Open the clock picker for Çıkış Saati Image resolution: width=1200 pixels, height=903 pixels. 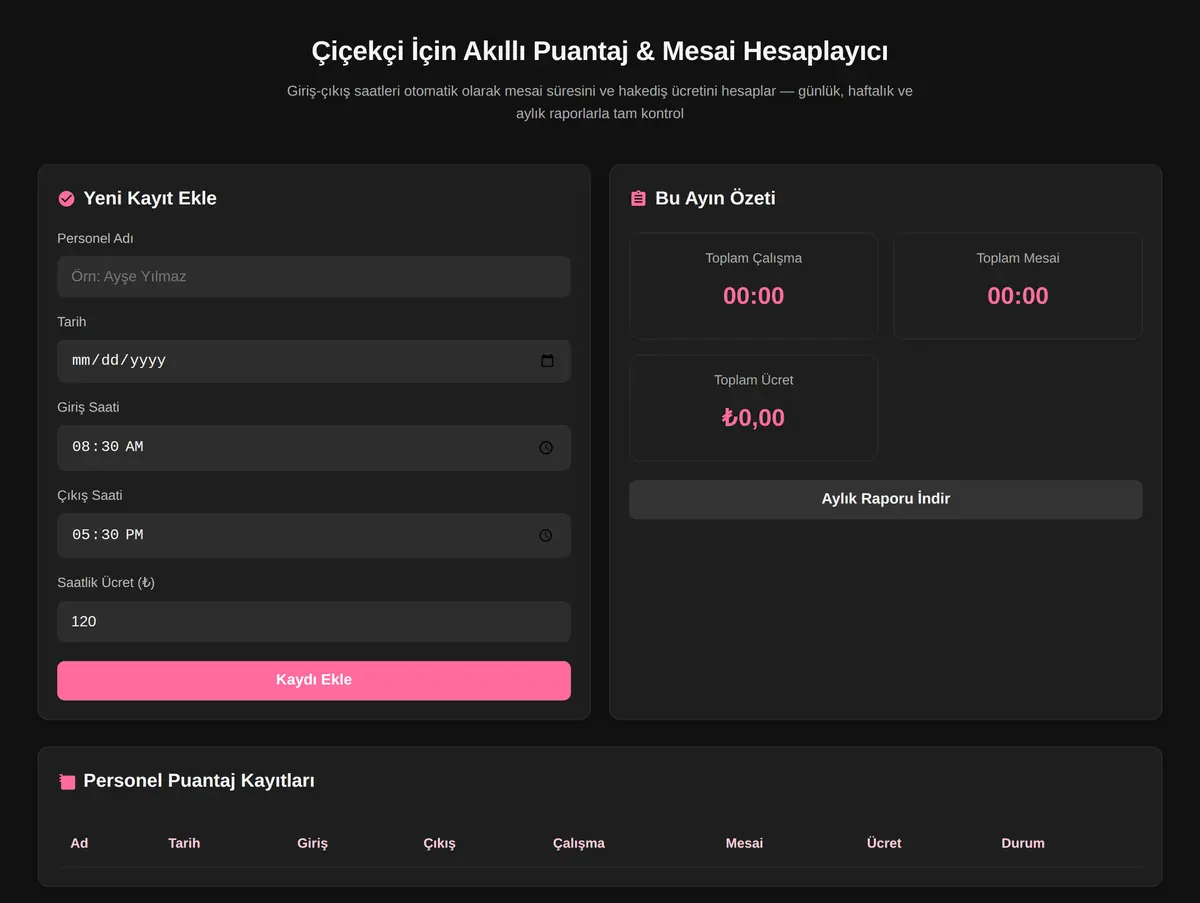point(546,535)
